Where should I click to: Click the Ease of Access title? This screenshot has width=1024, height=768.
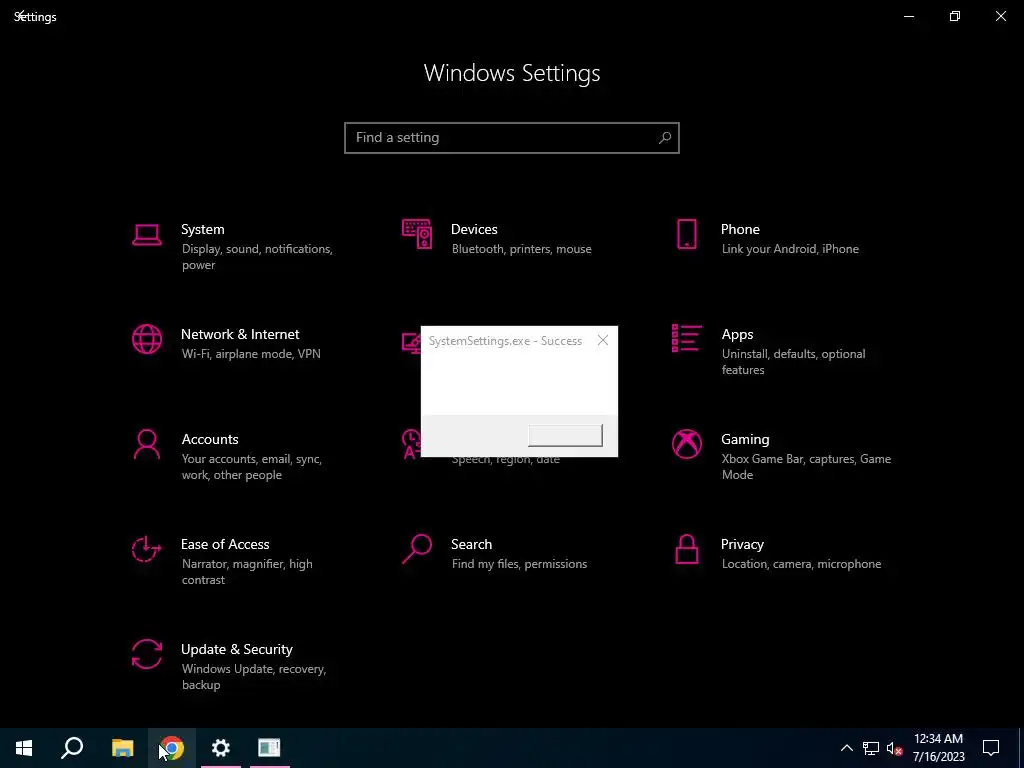pyautogui.click(x=225, y=545)
